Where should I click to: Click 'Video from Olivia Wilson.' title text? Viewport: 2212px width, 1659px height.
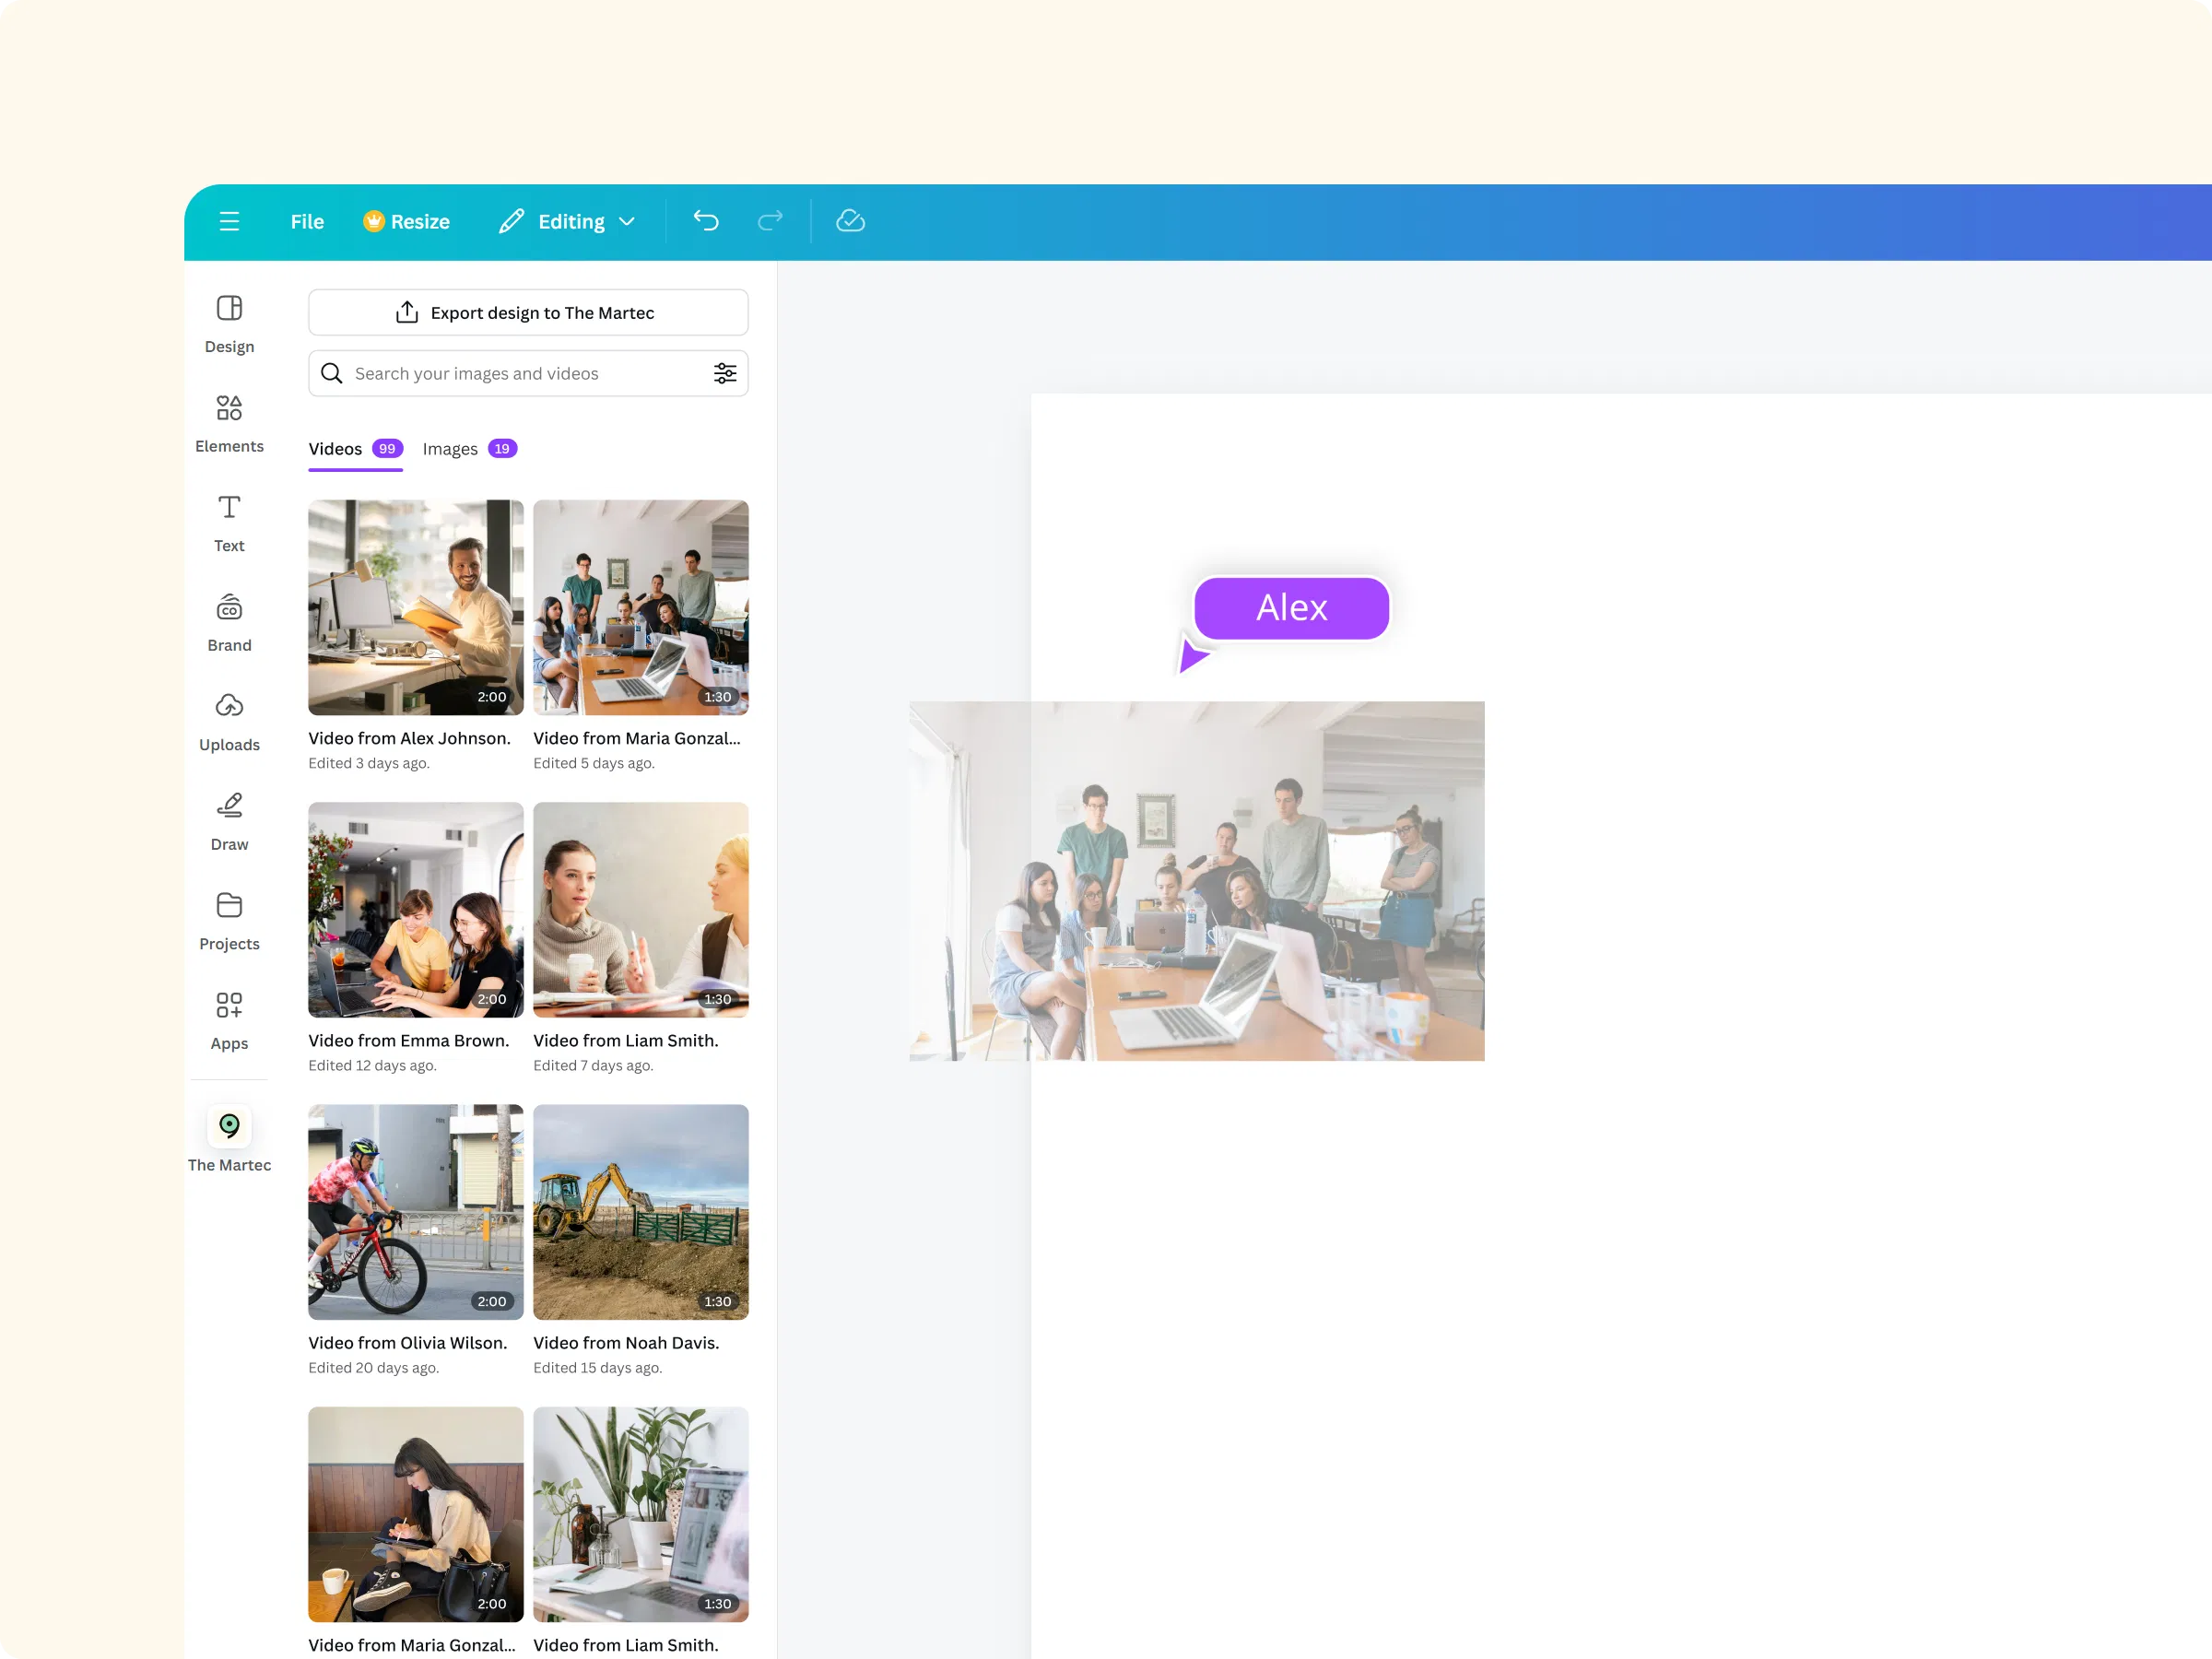[x=407, y=1343]
